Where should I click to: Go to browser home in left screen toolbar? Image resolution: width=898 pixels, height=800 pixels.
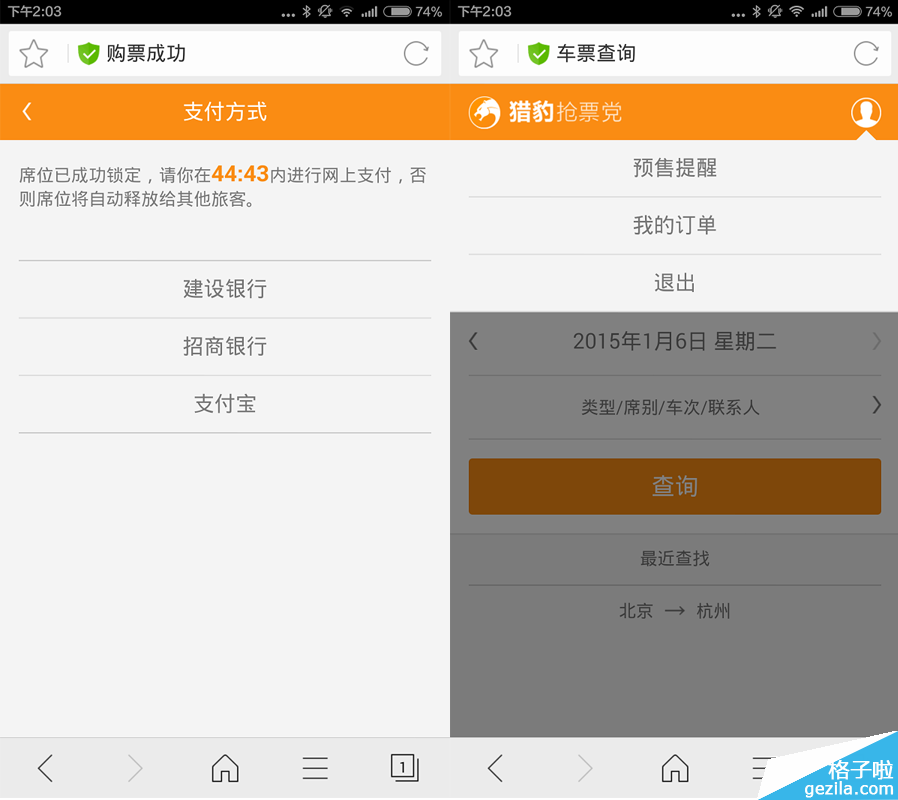click(225, 768)
